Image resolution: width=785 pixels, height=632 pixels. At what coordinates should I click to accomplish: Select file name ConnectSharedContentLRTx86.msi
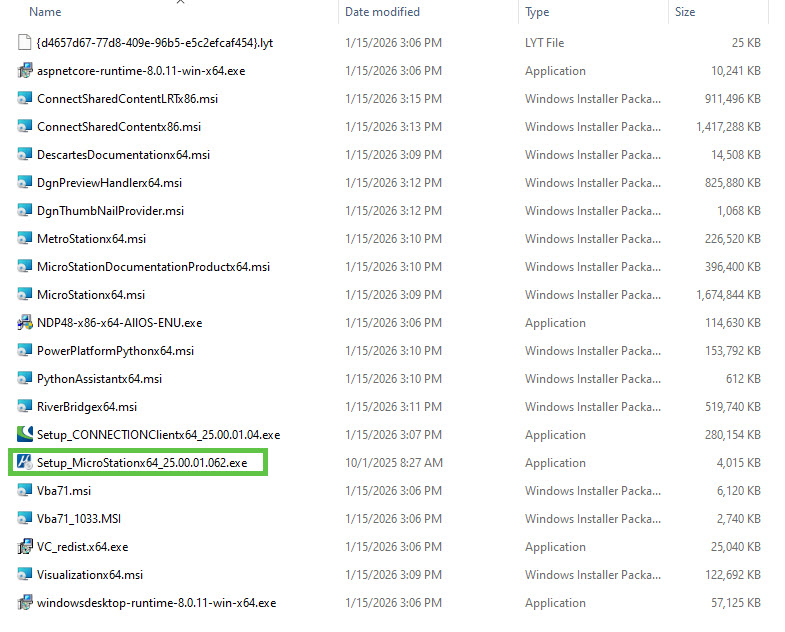[x=128, y=99]
